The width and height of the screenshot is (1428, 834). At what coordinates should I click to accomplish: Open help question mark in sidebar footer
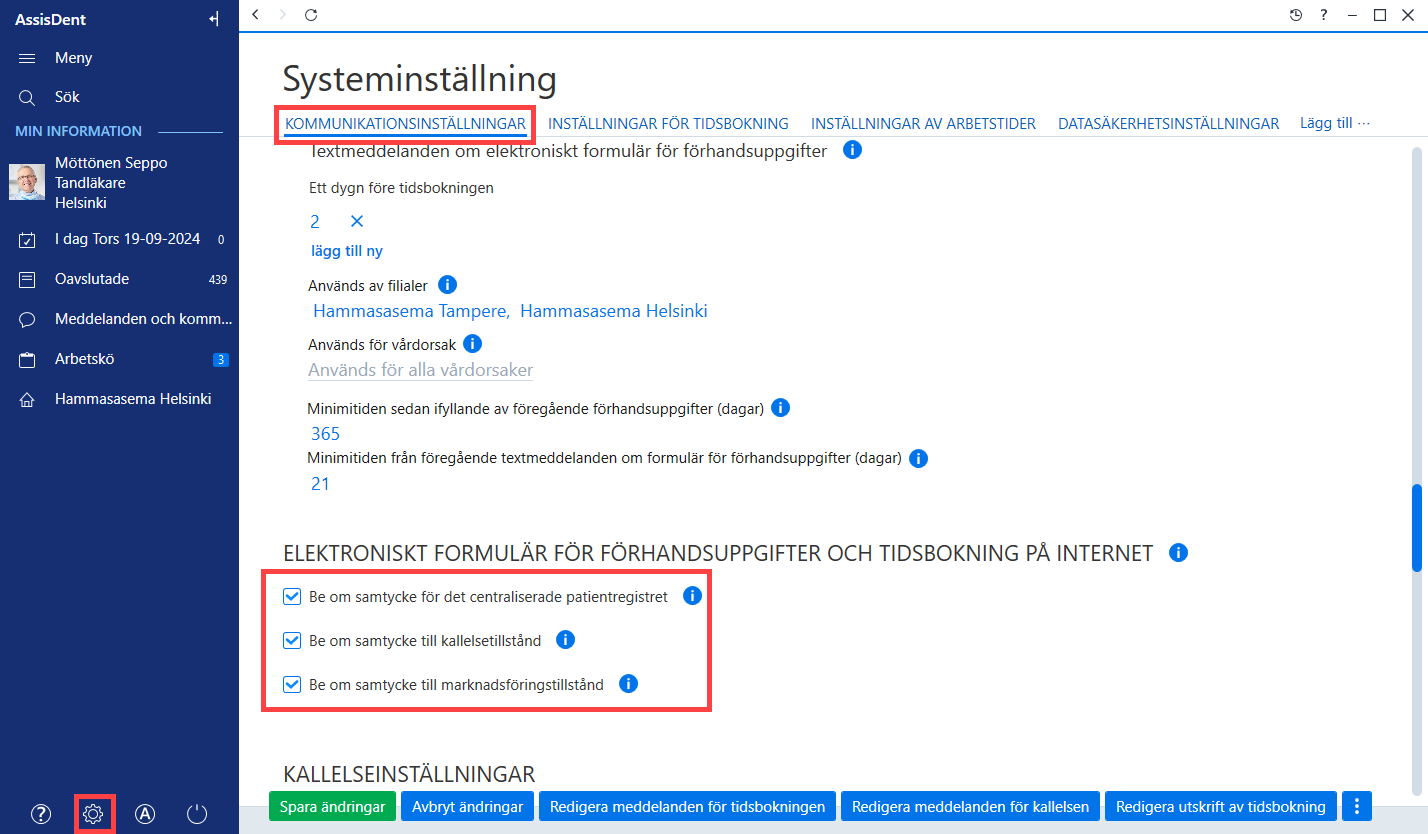coord(41,813)
